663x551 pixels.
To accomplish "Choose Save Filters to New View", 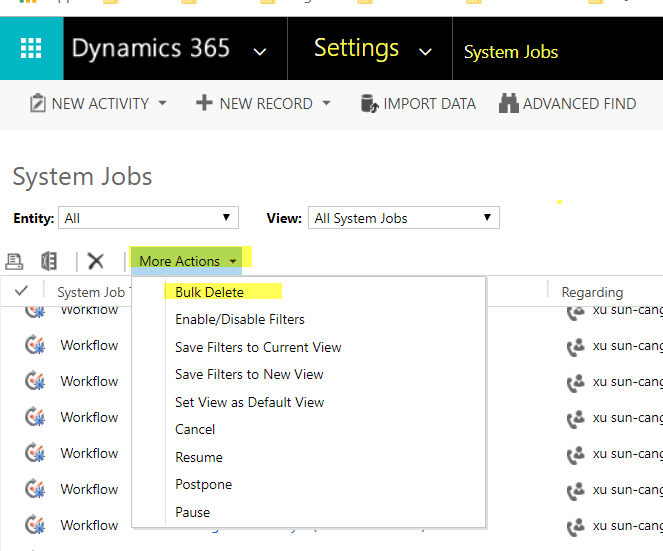I will (249, 374).
